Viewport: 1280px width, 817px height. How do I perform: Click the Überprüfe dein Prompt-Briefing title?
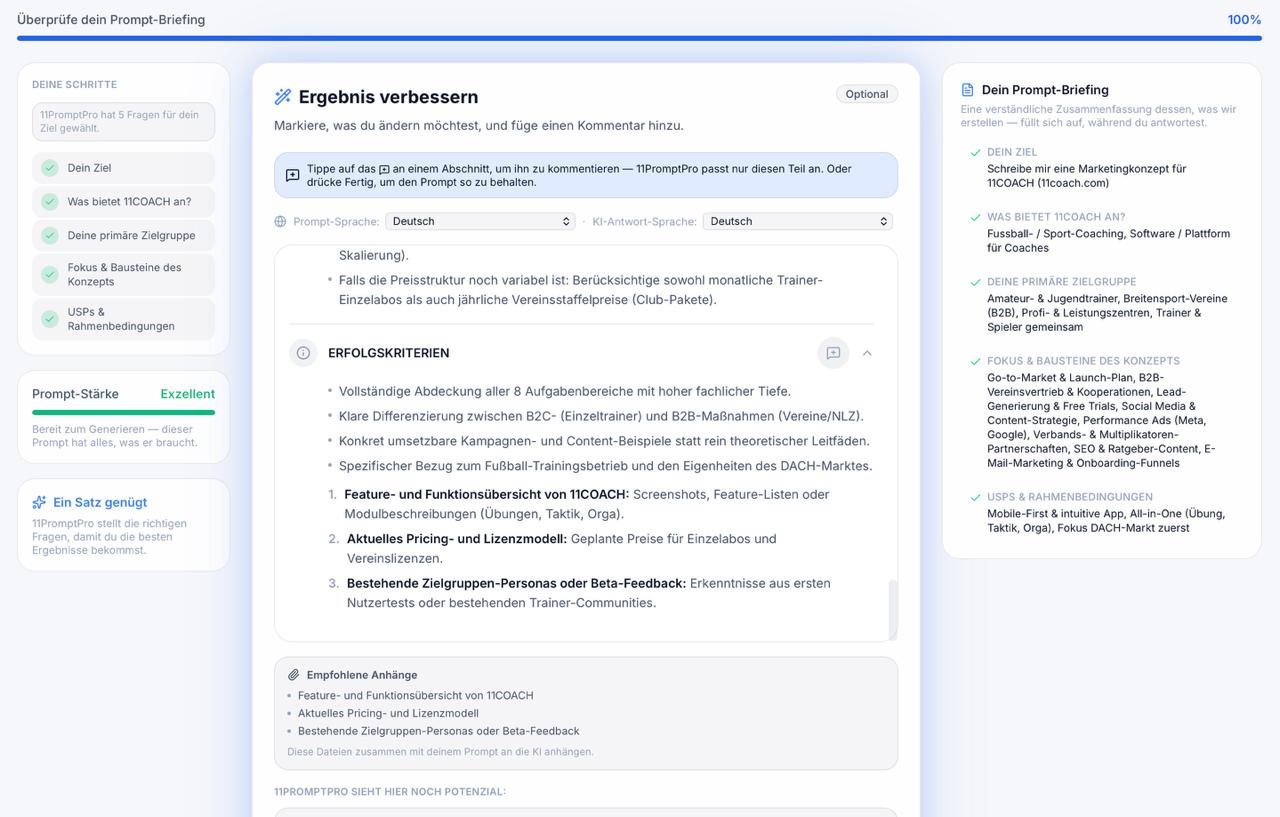tap(111, 20)
